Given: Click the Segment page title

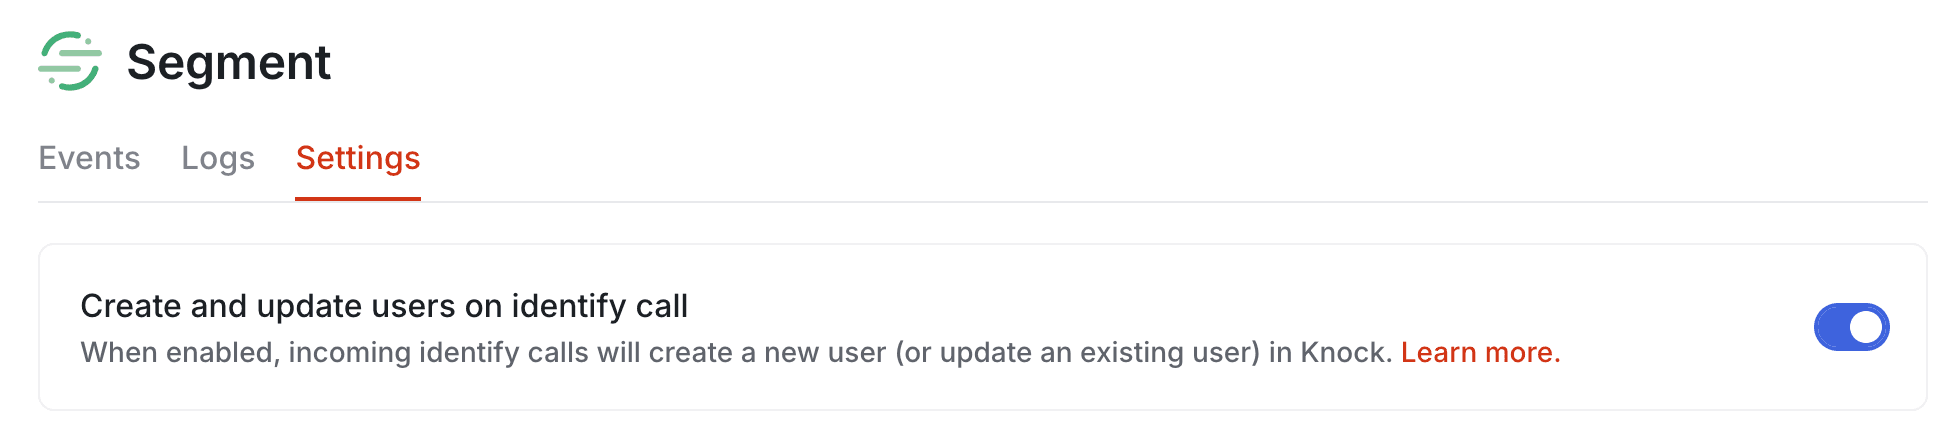Looking at the screenshot, I should (228, 62).
